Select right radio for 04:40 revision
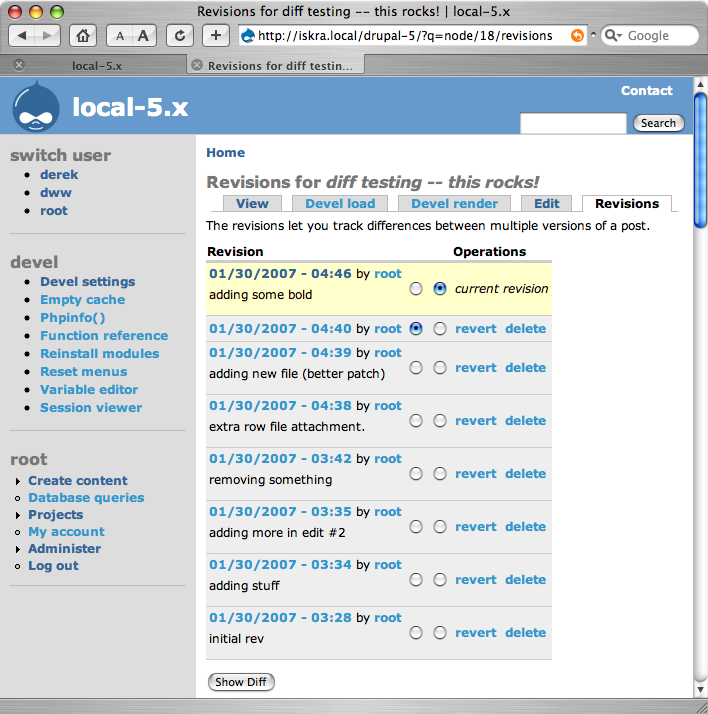708x714 pixels. tap(440, 328)
